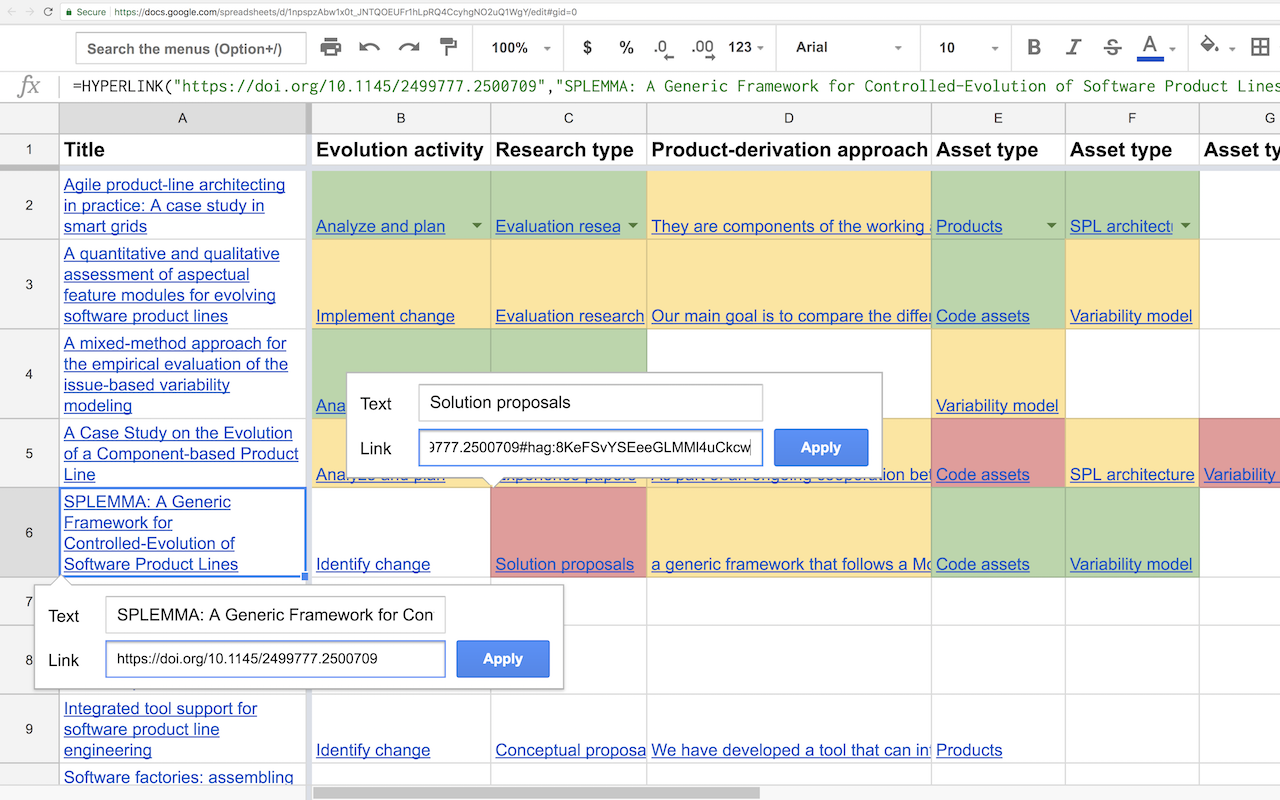The image size is (1280, 800).
Task: Click Link field ending with #hag:8KeFSvYSEeeGLMMl4uCkcw
Action: click(590, 447)
